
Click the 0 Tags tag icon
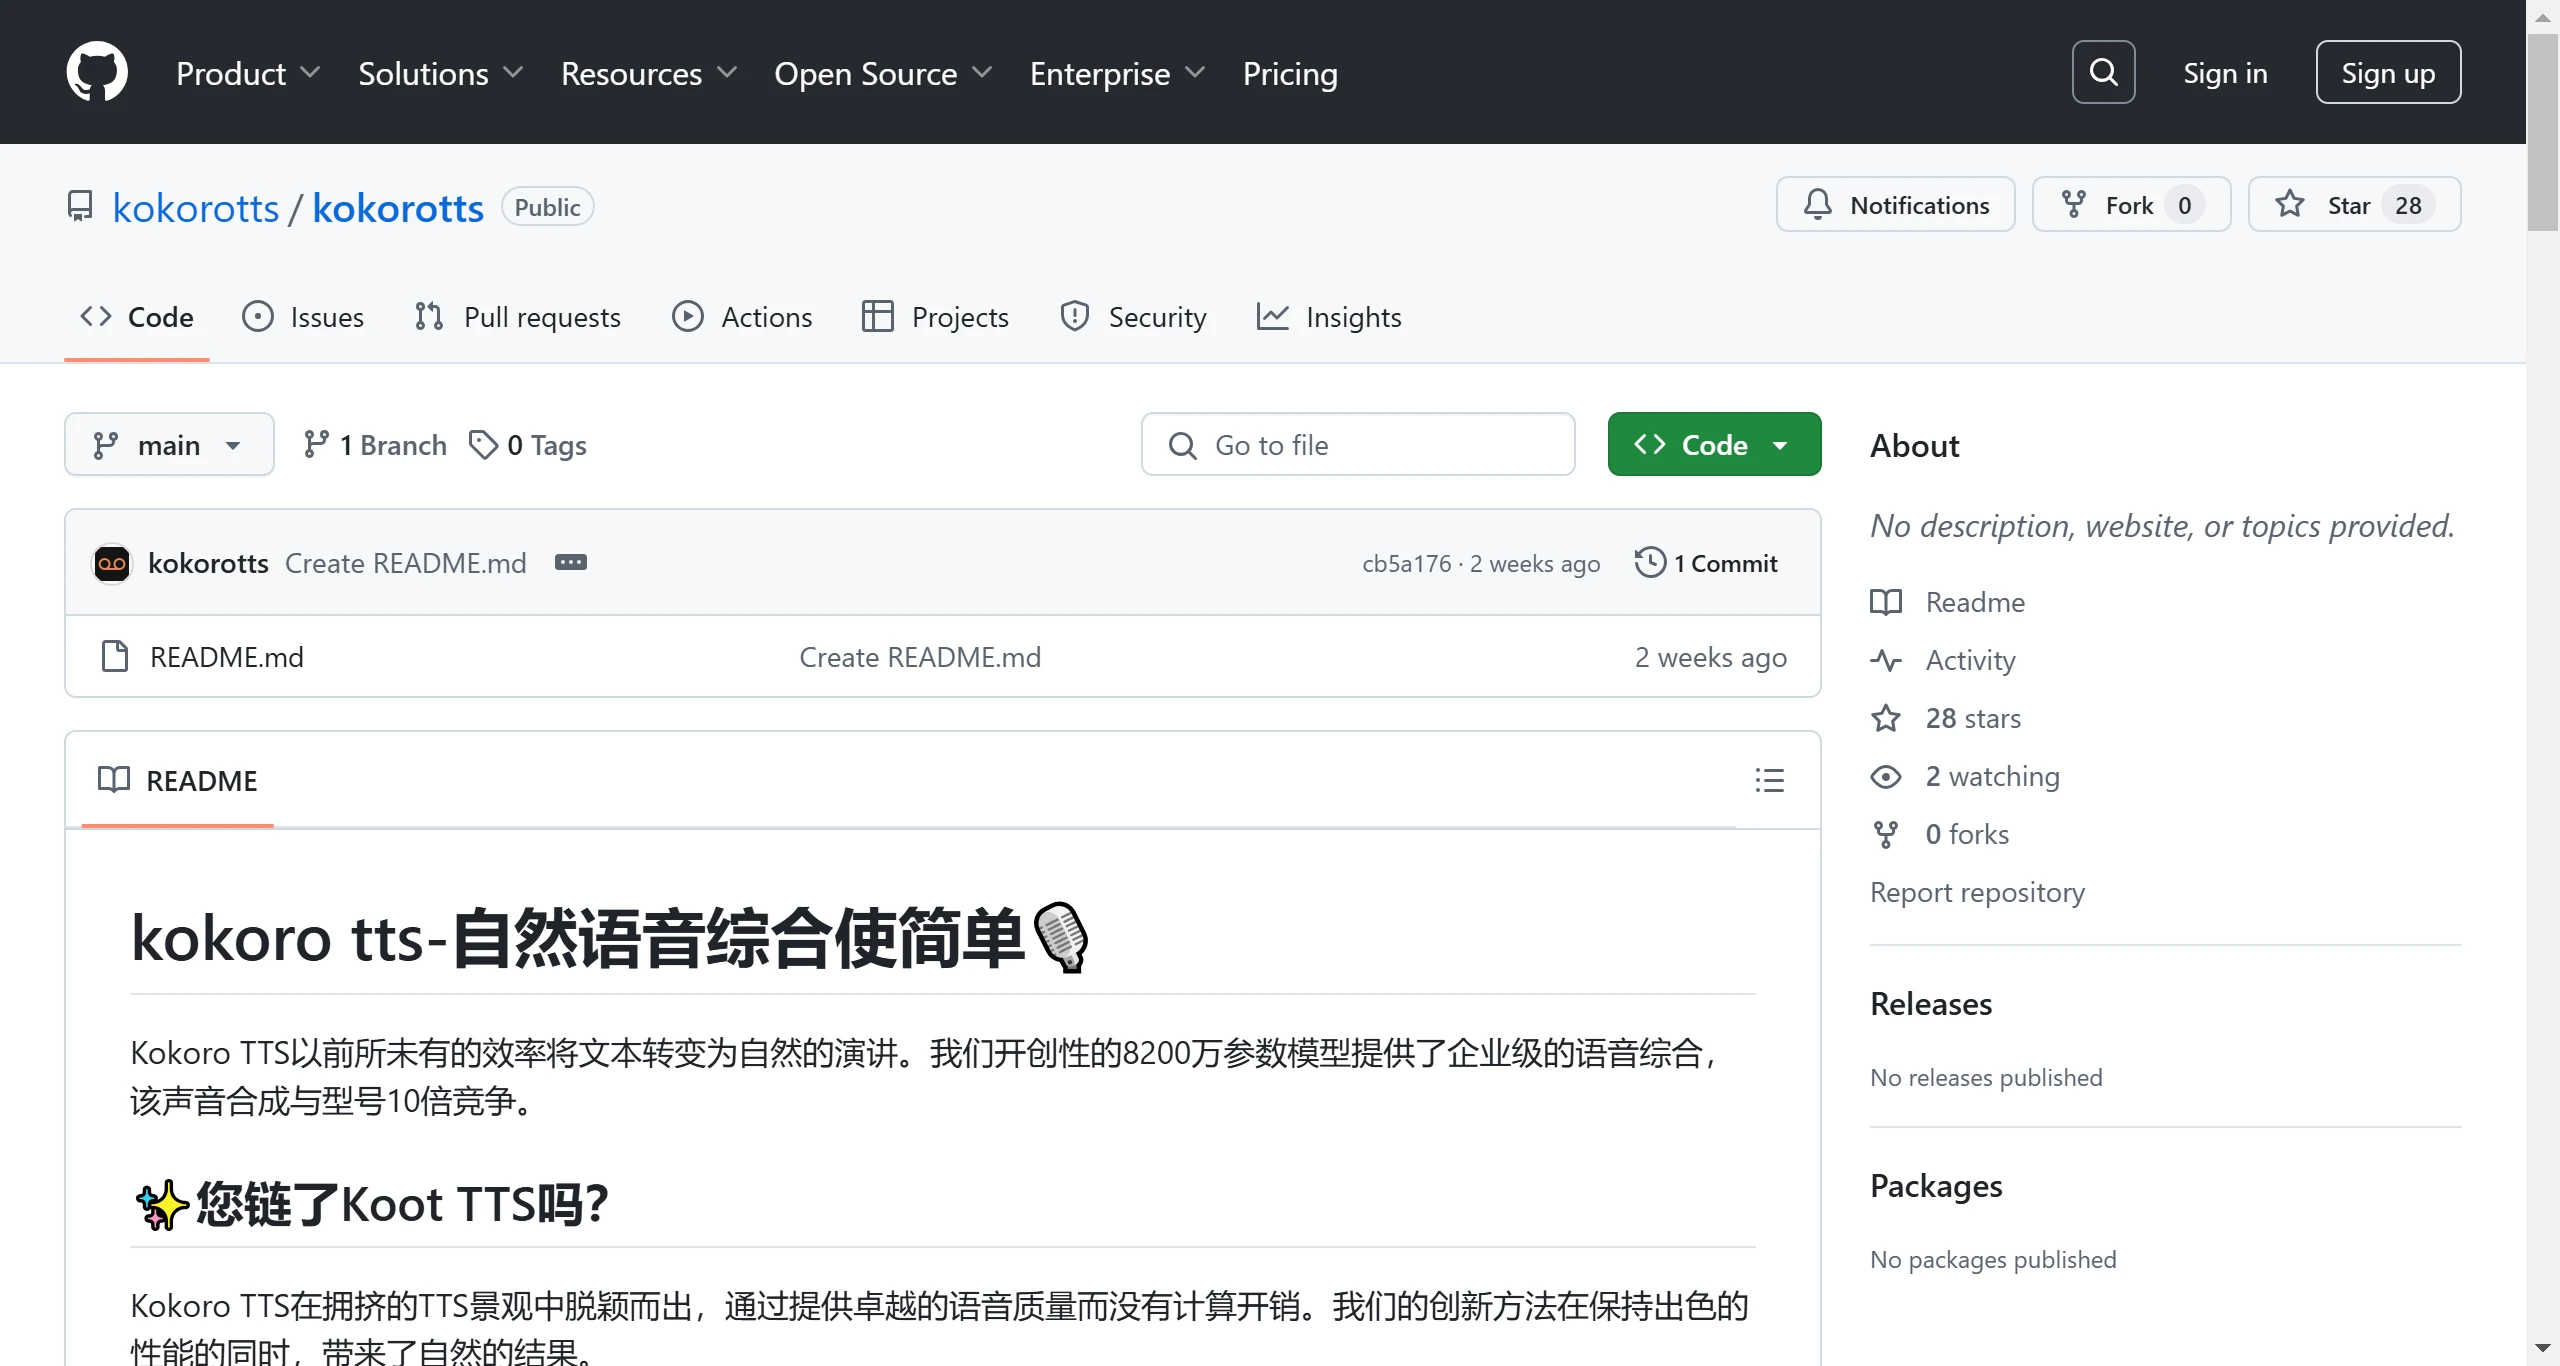point(483,445)
